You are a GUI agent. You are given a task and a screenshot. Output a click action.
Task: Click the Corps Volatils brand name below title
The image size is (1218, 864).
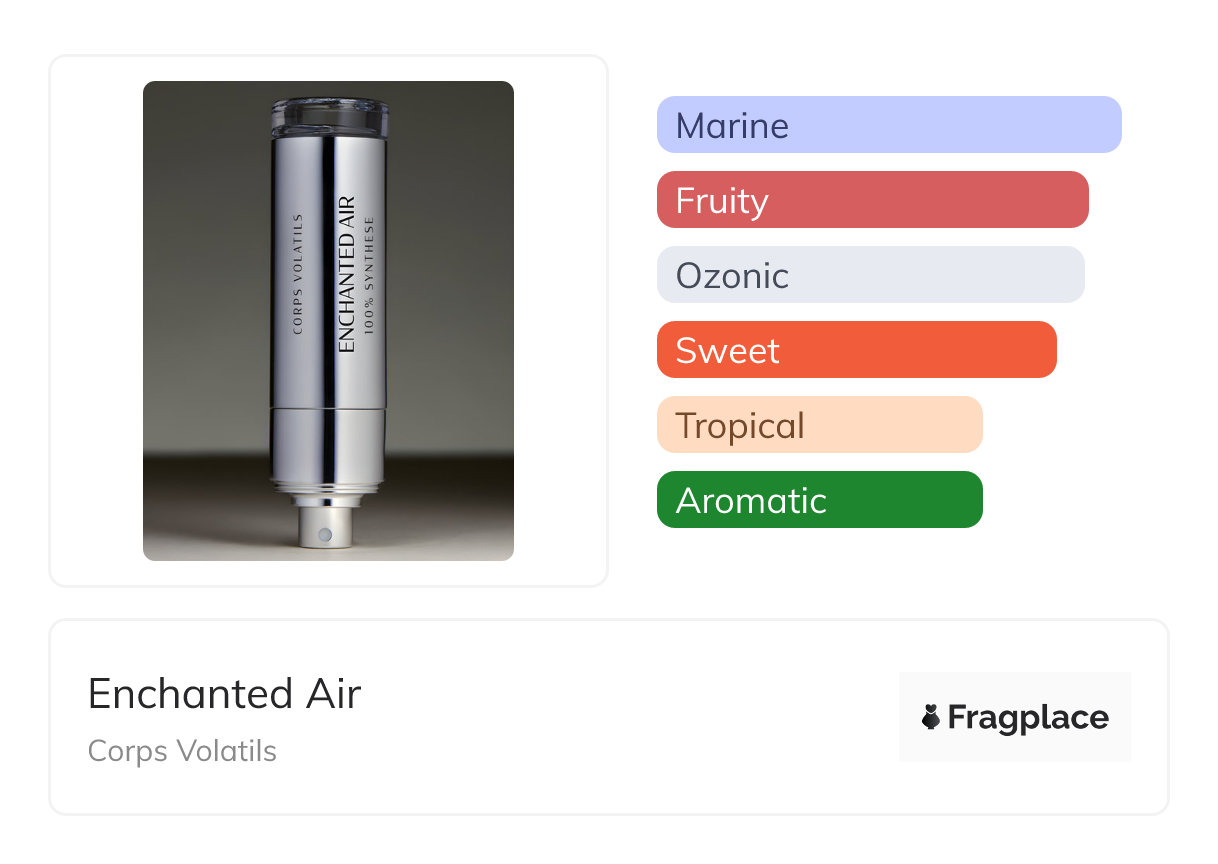tap(182, 751)
